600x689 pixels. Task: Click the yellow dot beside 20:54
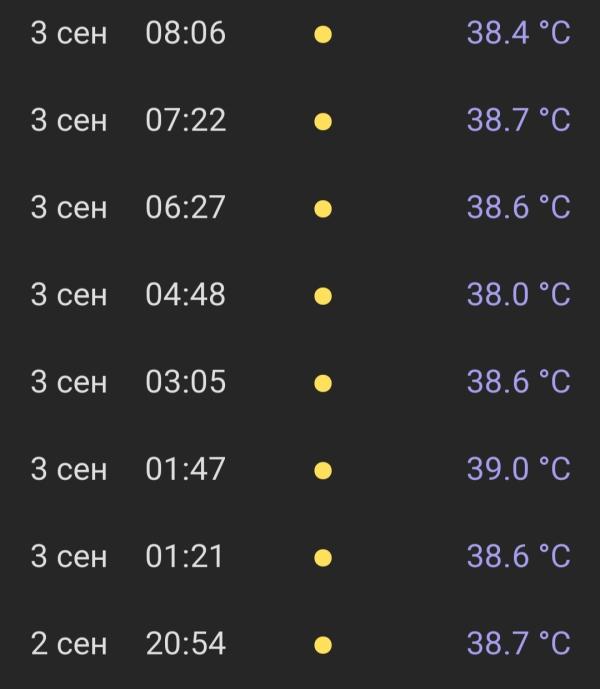coord(323,645)
